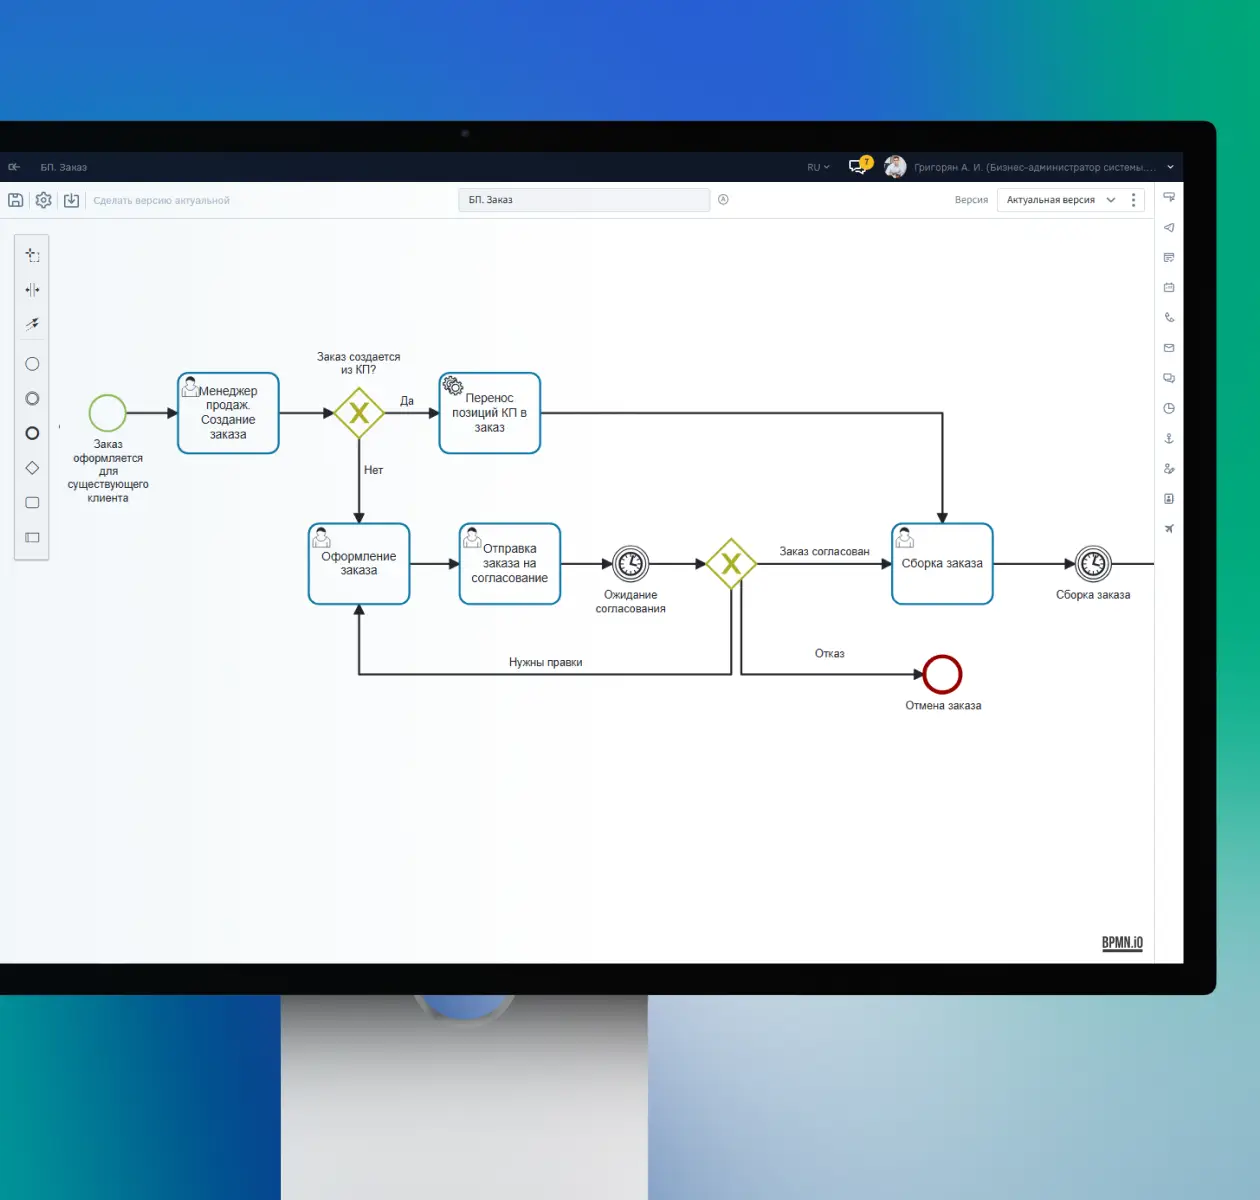Select the 'Отправка заказа на согласование' task
The height and width of the screenshot is (1200, 1260).
click(510, 564)
